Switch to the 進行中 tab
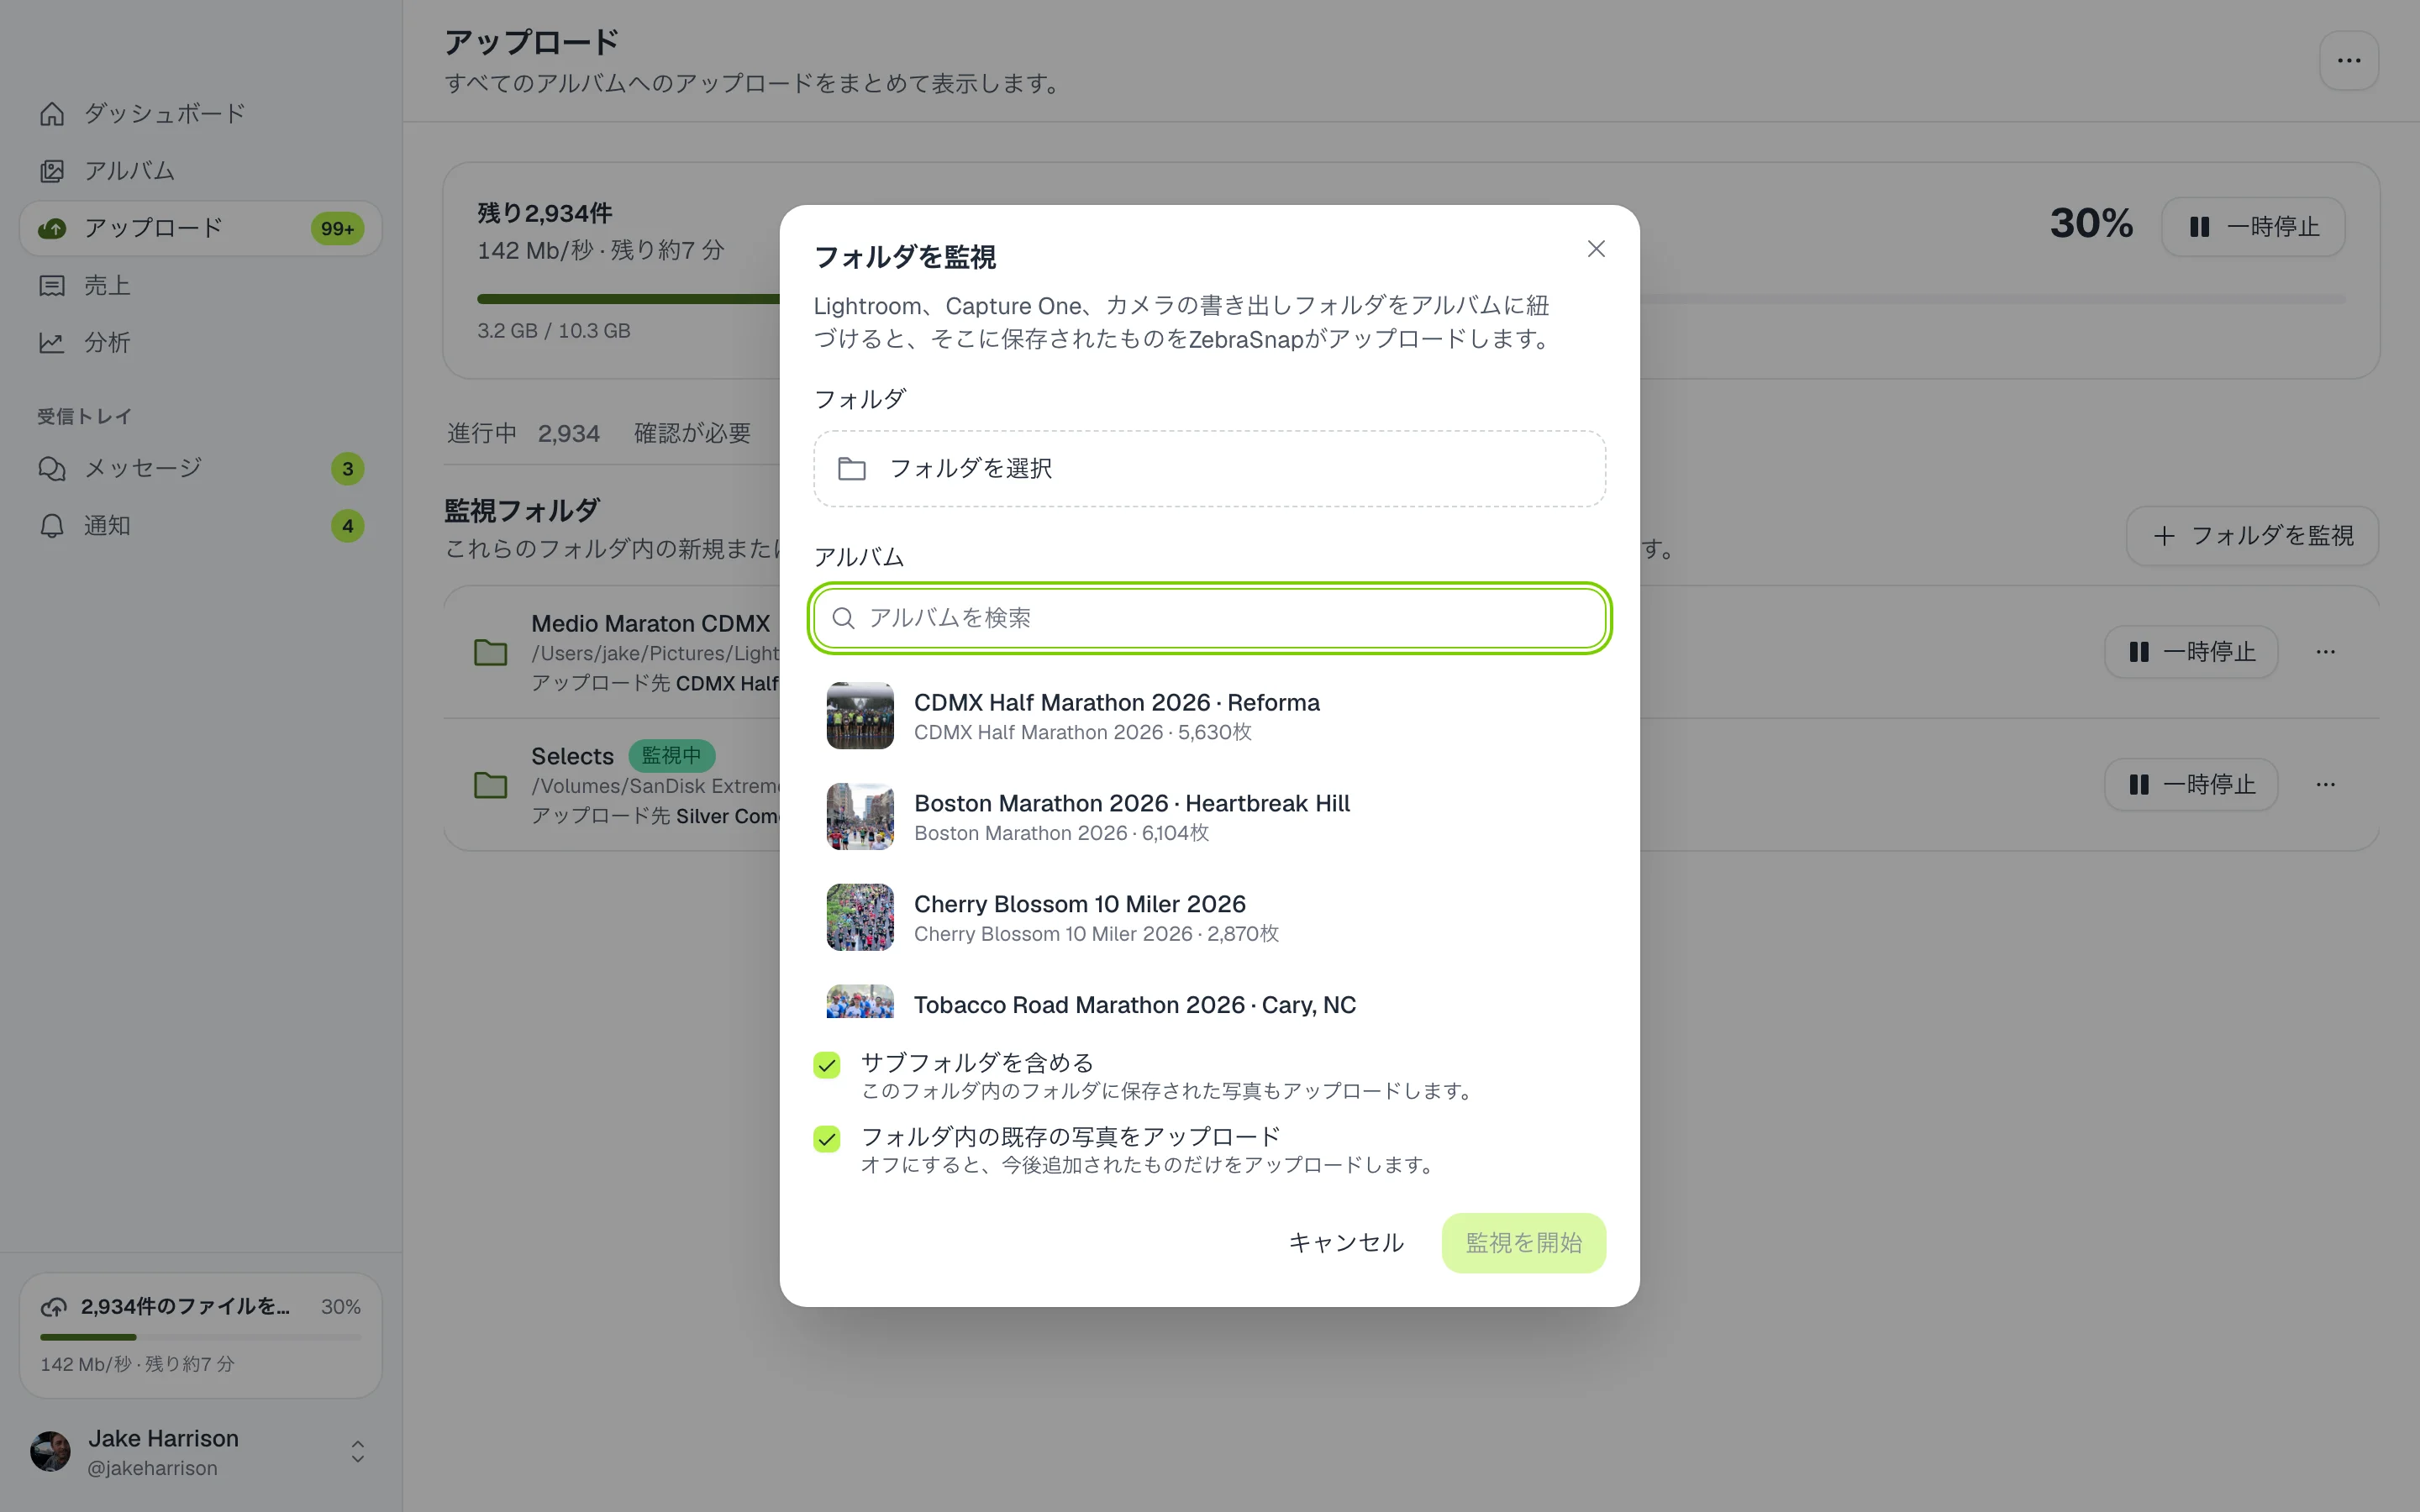 (x=523, y=433)
